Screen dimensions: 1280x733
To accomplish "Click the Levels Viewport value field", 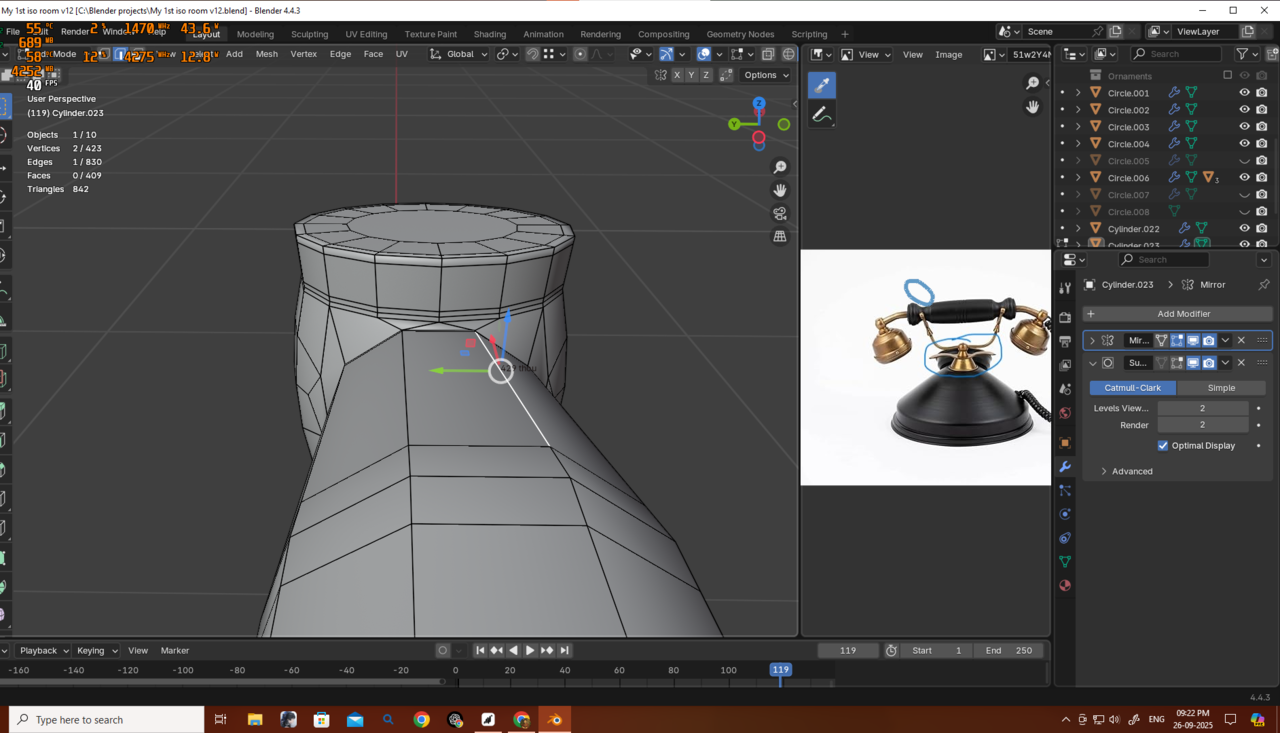I will point(1202,408).
